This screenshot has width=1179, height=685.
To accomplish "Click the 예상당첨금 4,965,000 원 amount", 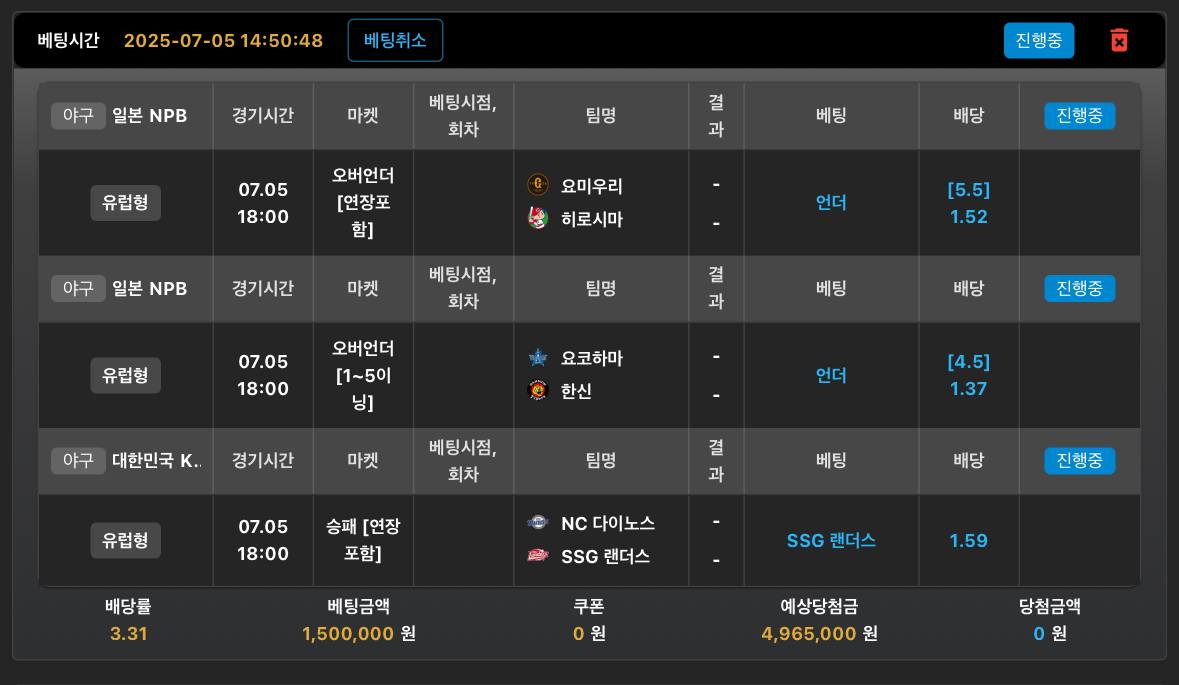I will coord(820,633).
